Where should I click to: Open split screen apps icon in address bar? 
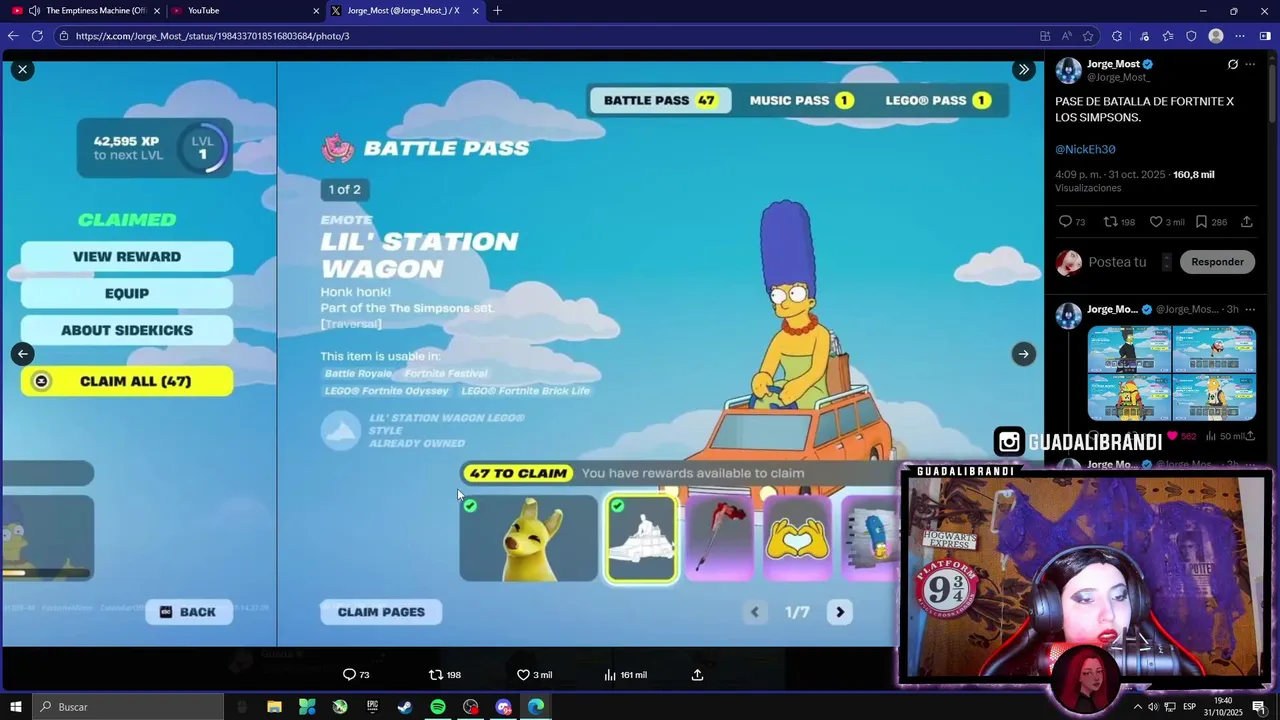pyautogui.click(x=1045, y=36)
